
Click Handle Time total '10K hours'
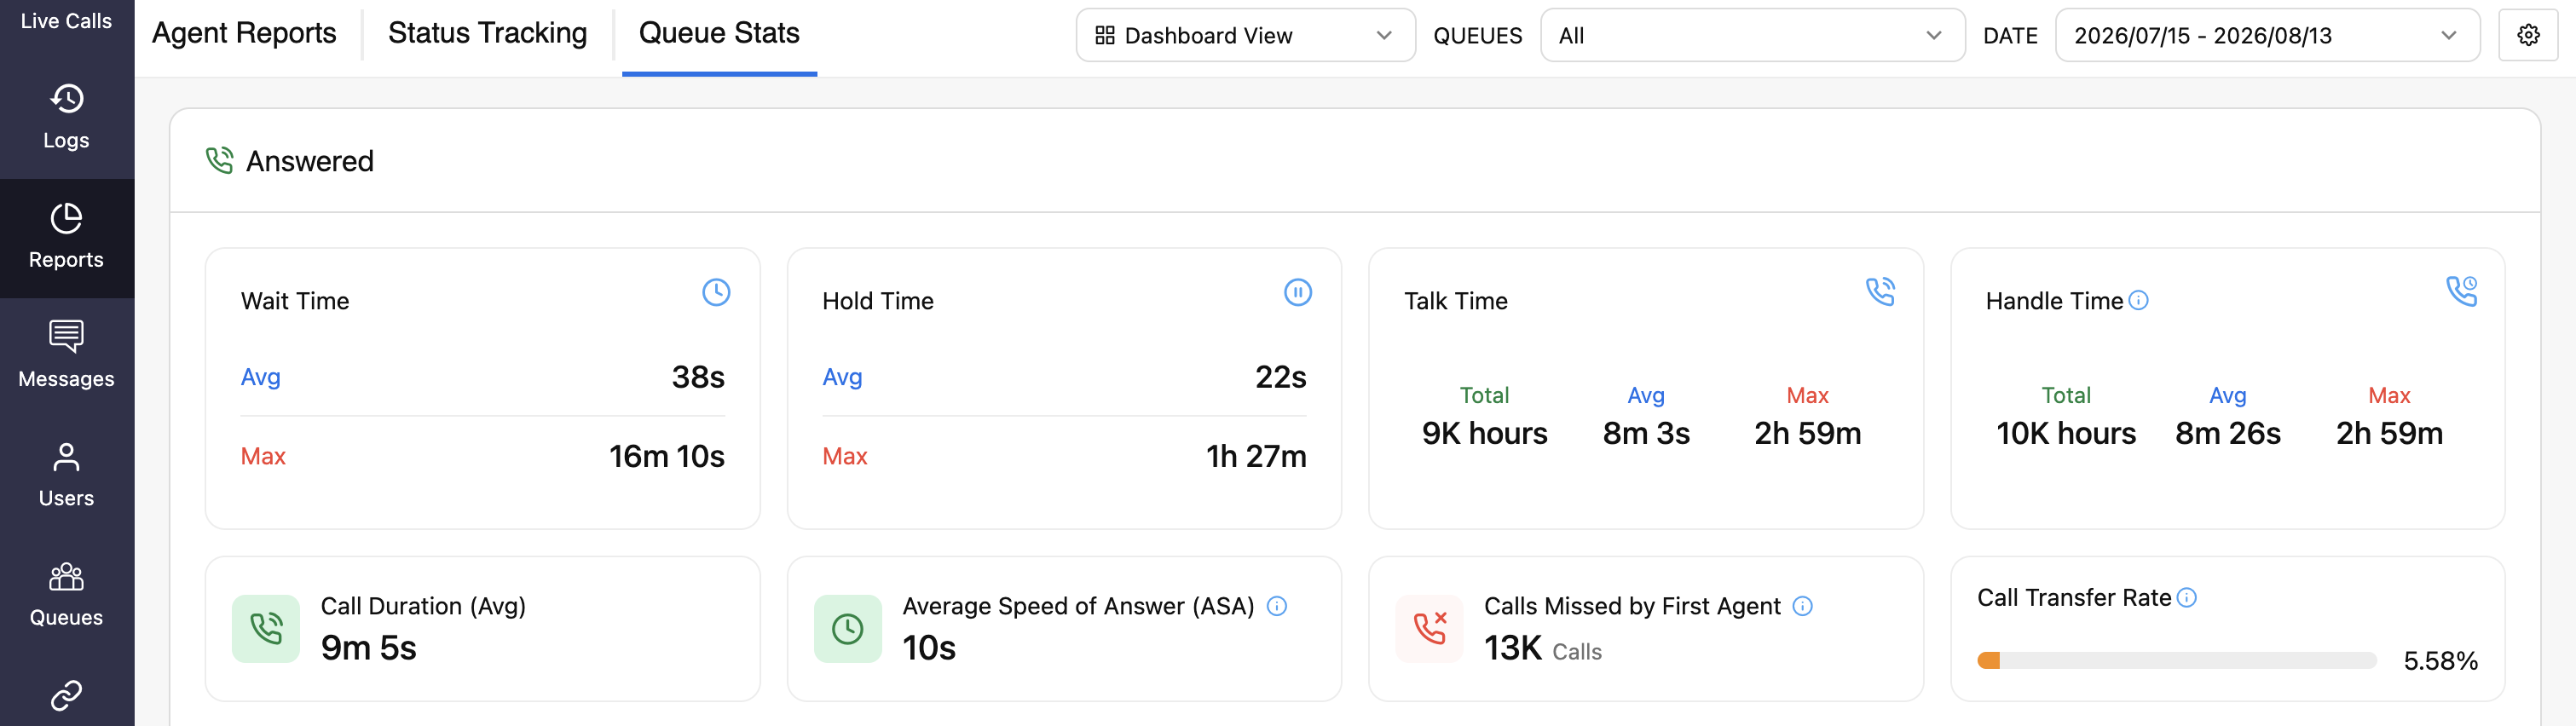[x=2066, y=433]
